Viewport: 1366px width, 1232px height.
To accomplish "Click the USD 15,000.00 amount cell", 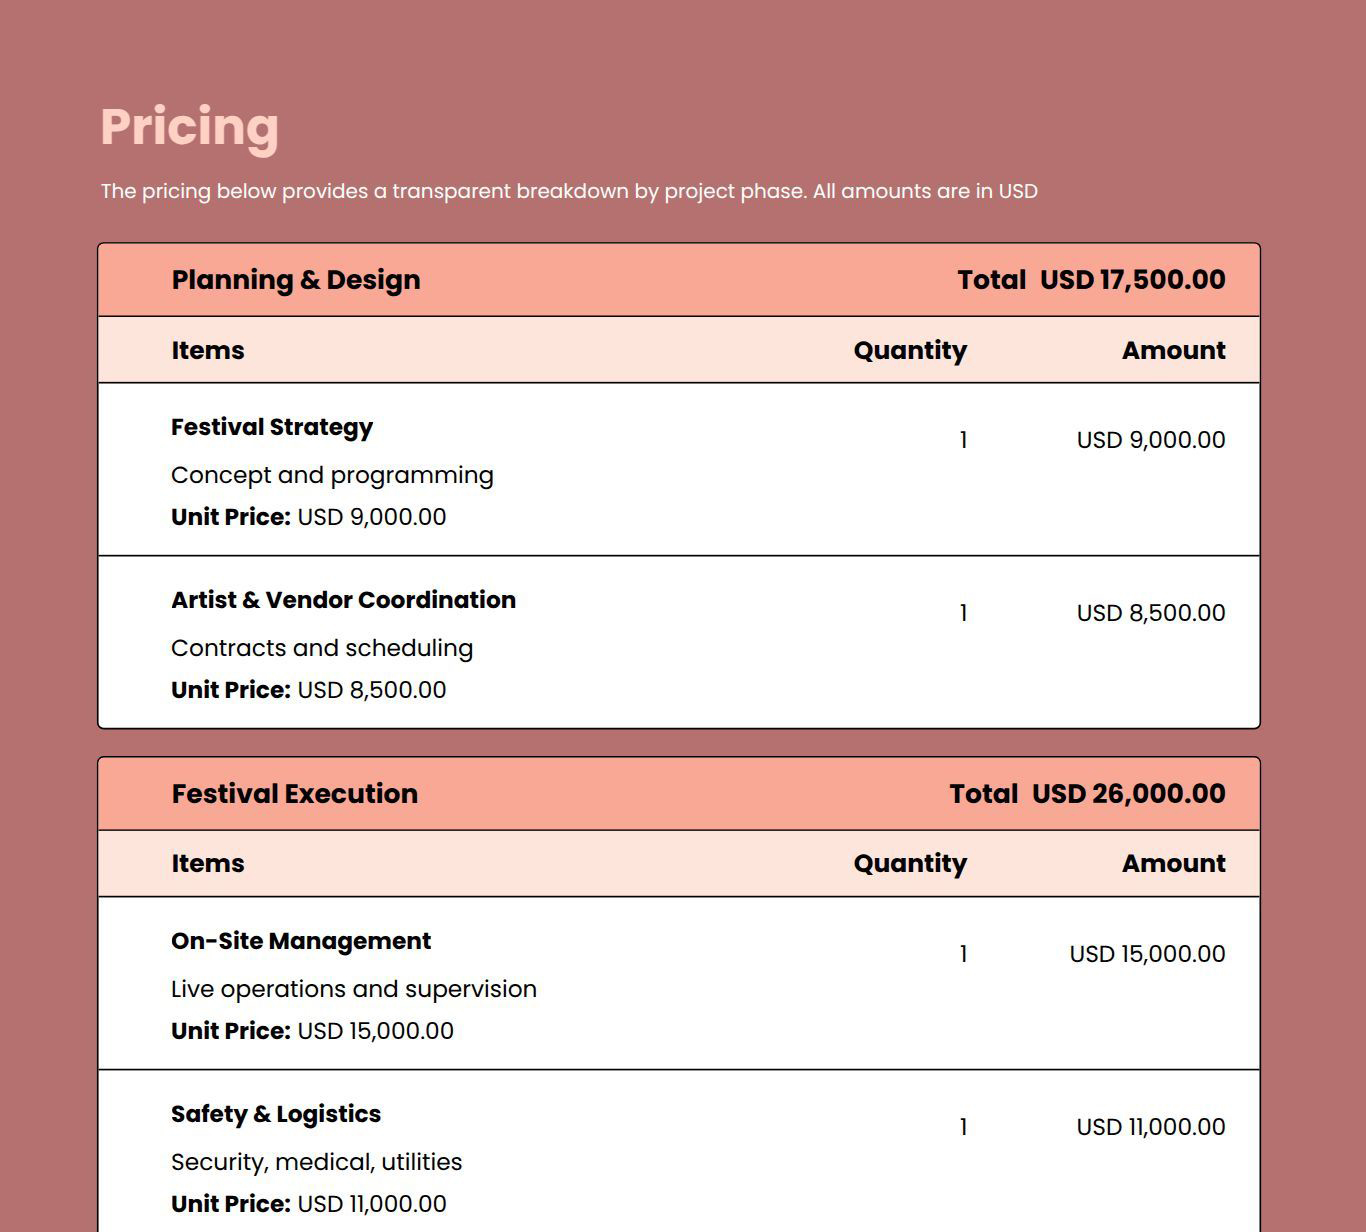I will pos(1146,954).
